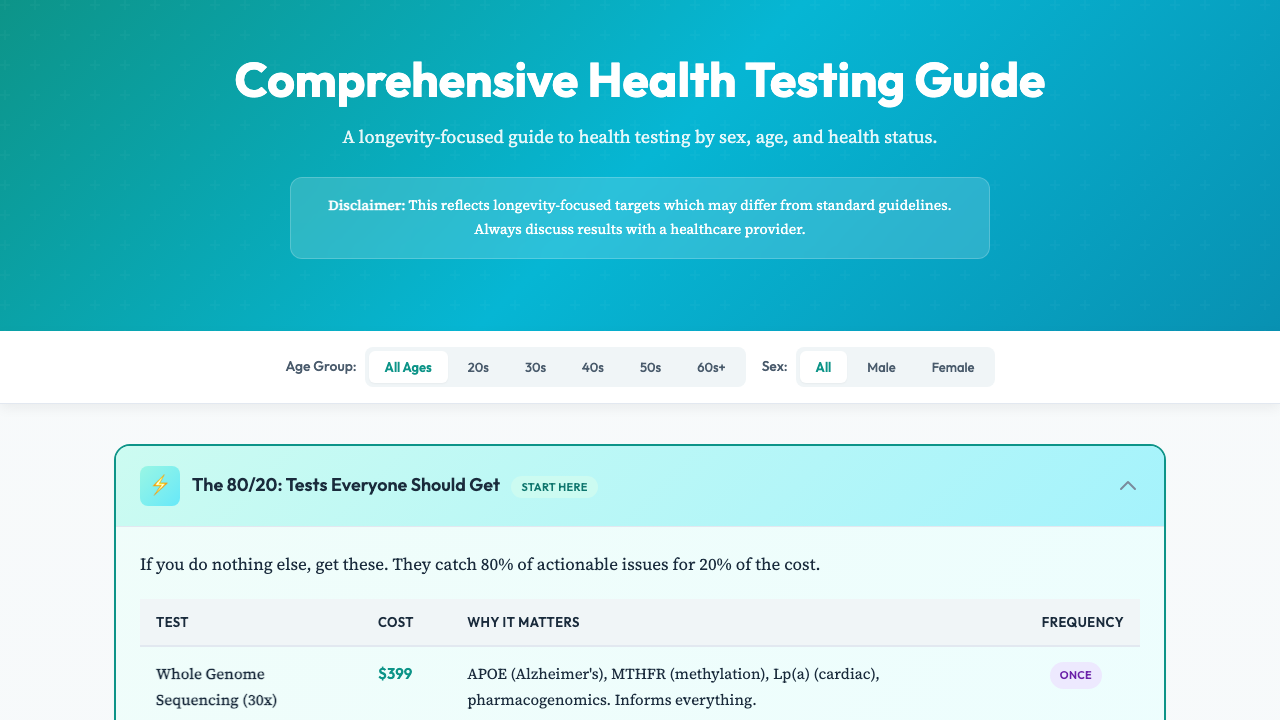Filter results by Female
The width and height of the screenshot is (1280, 720).
pos(952,367)
